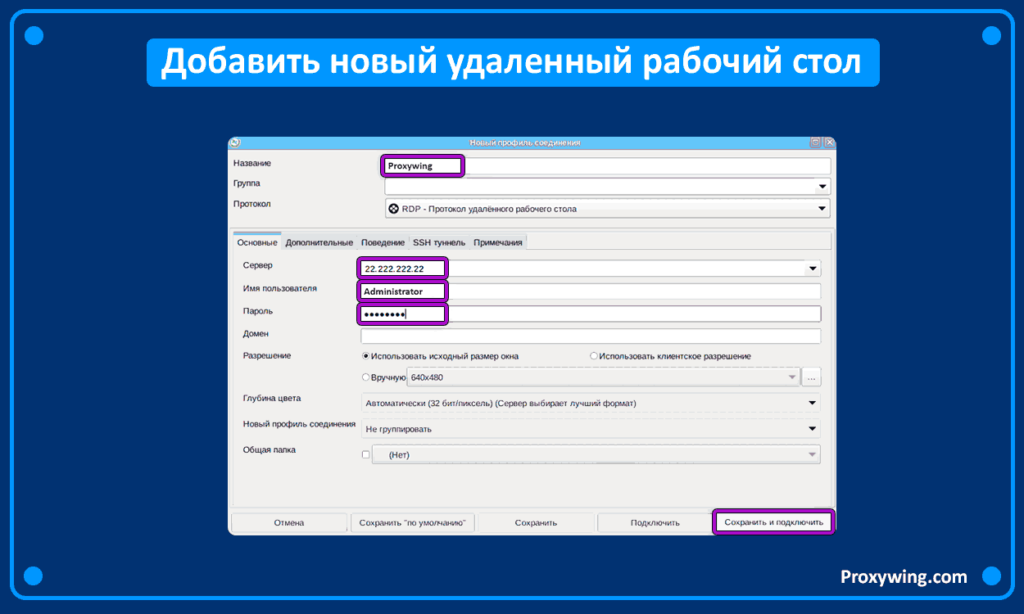Click the Подключить button

click(x=654, y=523)
